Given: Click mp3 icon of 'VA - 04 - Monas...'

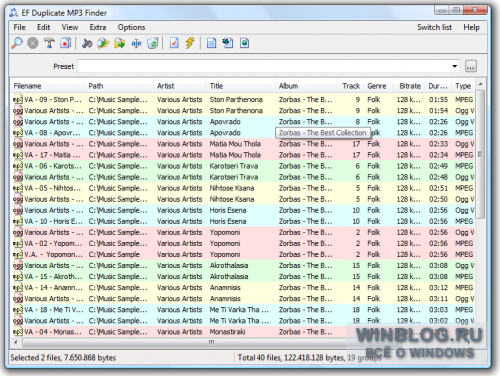Looking at the screenshot, I should (x=18, y=332).
